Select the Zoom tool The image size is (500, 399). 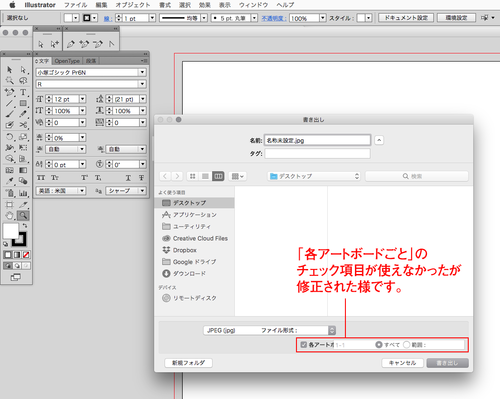point(23,216)
